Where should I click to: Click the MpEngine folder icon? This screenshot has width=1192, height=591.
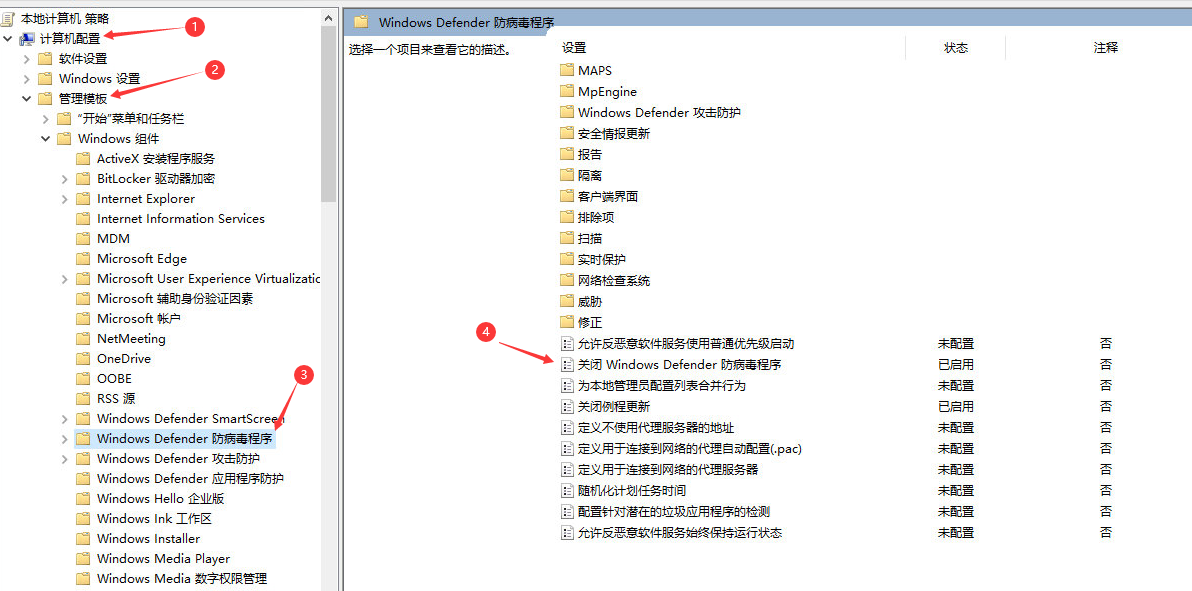[x=567, y=91]
